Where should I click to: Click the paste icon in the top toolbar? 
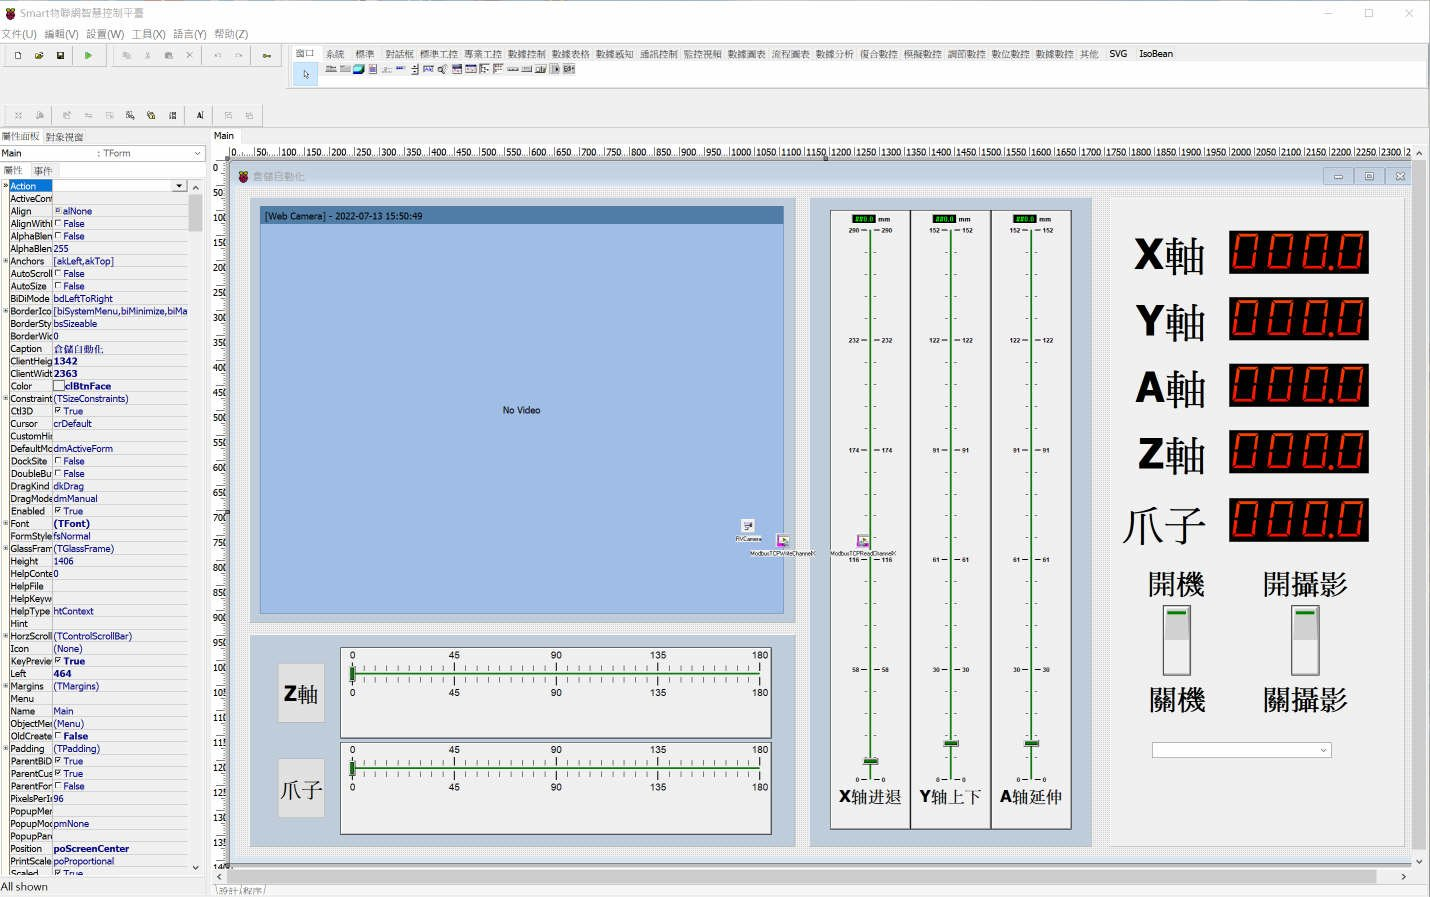coord(168,56)
